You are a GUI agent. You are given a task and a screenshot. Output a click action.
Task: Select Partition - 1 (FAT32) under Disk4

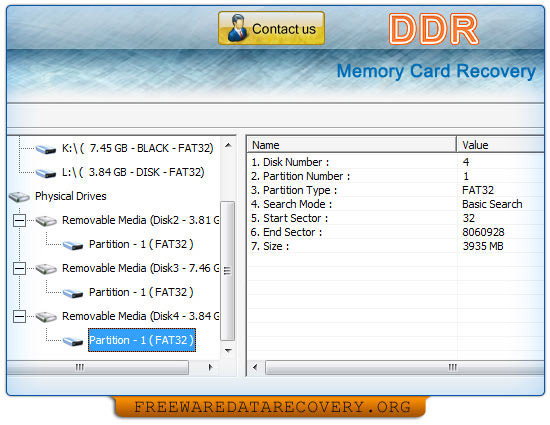[142, 340]
